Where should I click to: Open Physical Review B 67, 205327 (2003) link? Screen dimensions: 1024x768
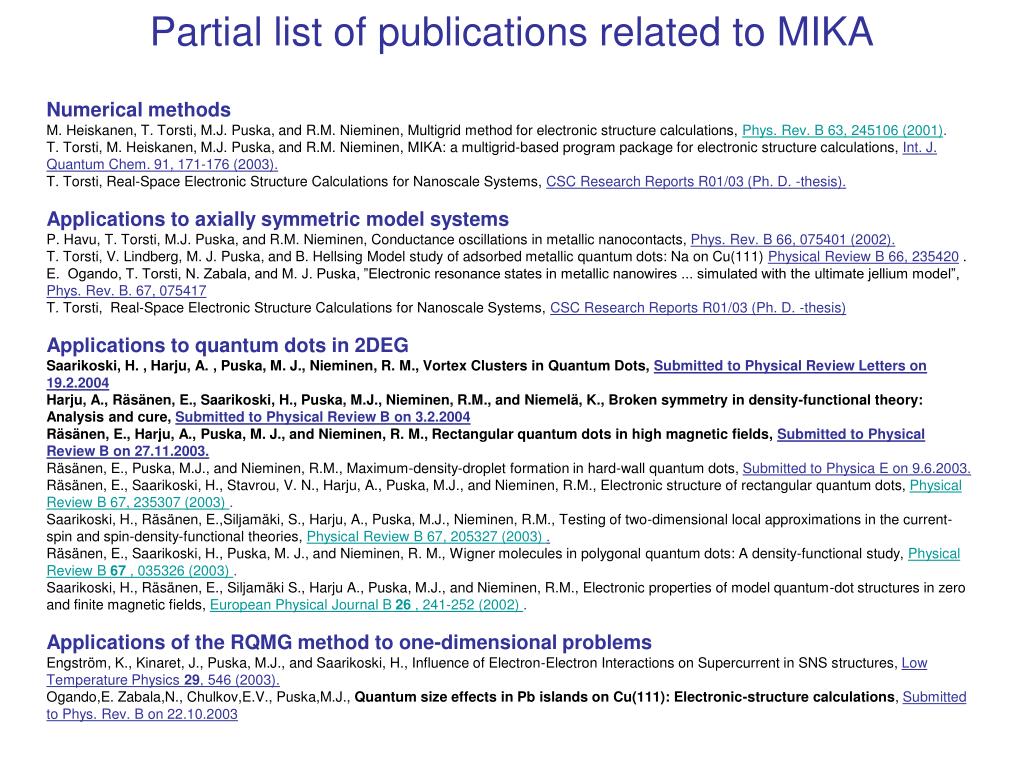(x=428, y=536)
